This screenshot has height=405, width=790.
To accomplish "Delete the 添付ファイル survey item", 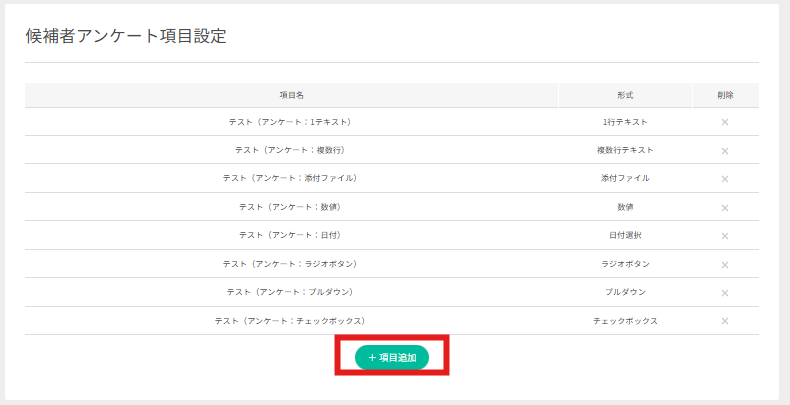I will click(x=725, y=179).
